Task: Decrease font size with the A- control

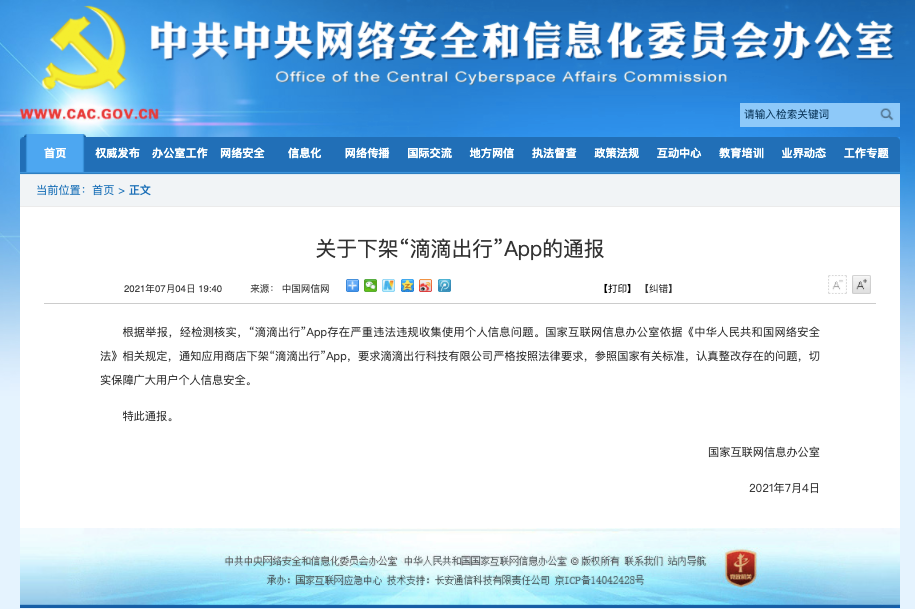Action: coord(837,284)
